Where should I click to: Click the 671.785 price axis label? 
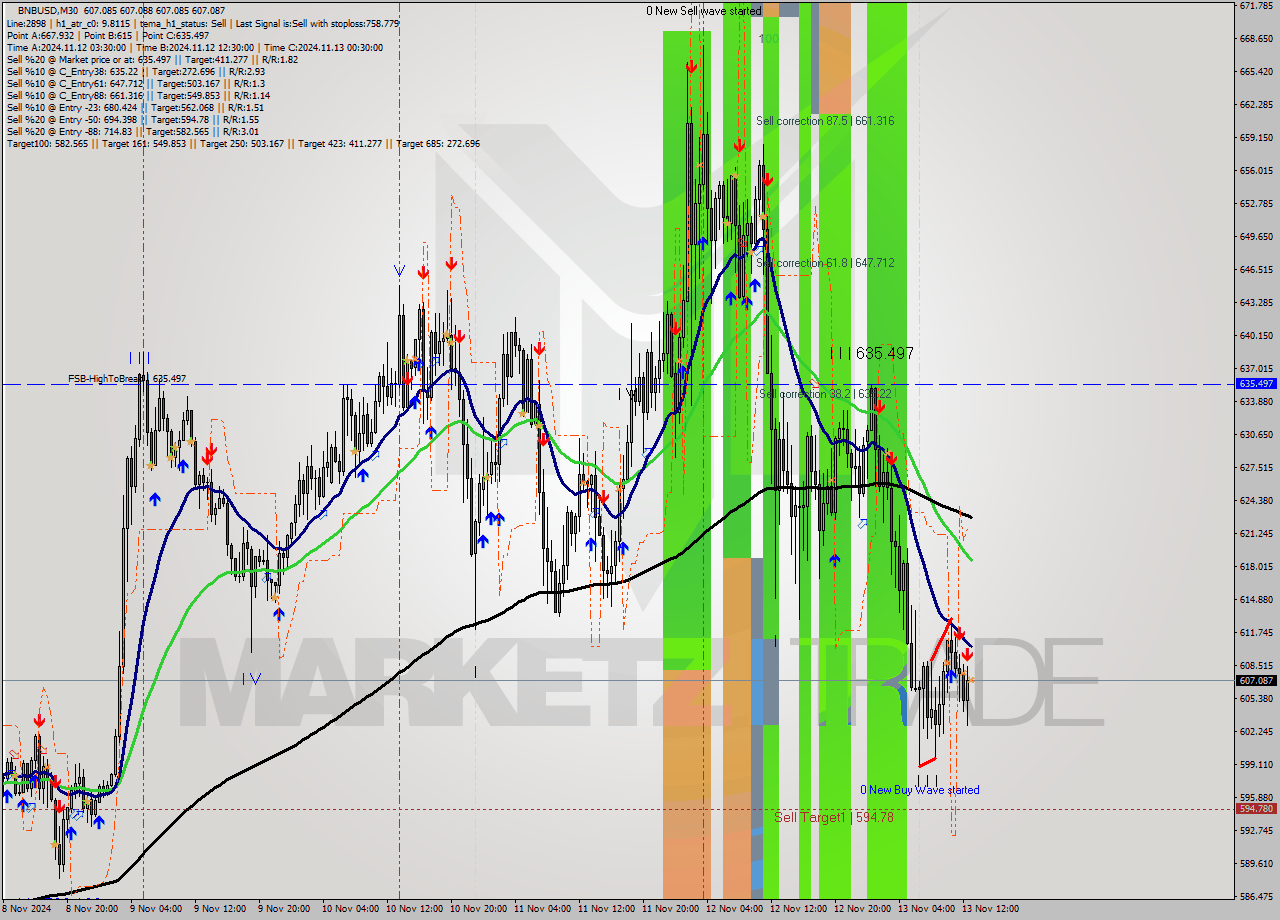click(1255, 6)
